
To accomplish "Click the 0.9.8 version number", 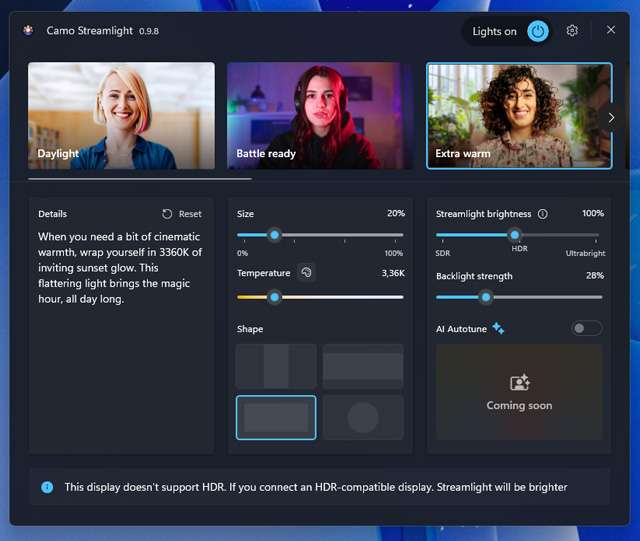I will (x=149, y=31).
